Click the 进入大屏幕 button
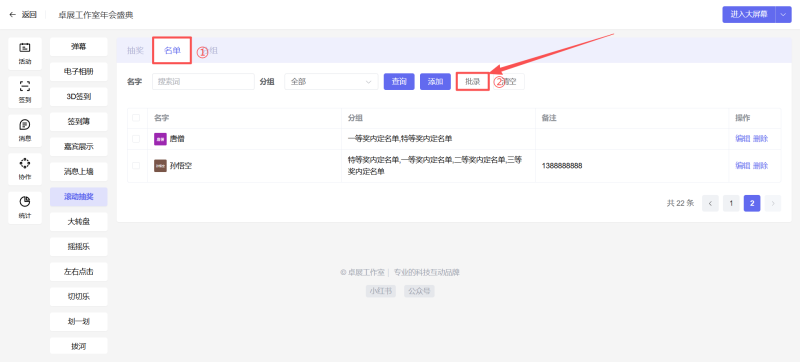This screenshot has height=362, width=800. tap(748, 14)
